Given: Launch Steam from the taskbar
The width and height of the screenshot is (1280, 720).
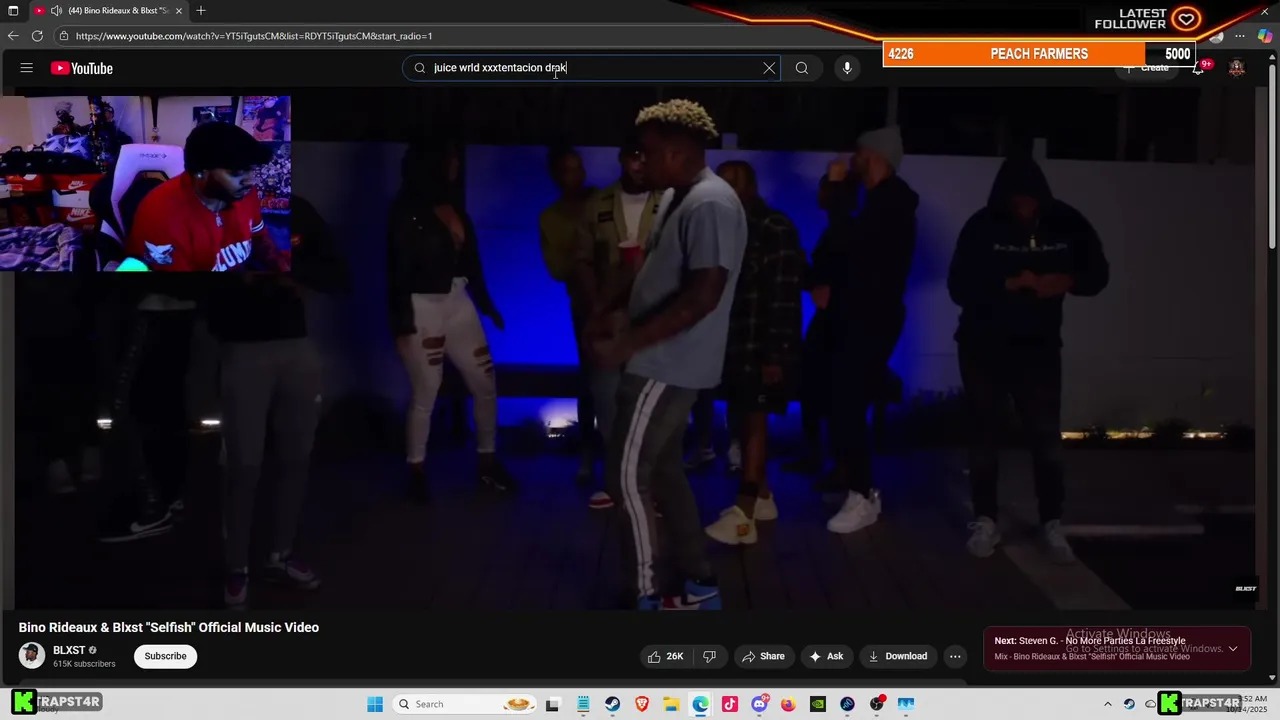Looking at the screenshot, I should click(x=612, y=704).
